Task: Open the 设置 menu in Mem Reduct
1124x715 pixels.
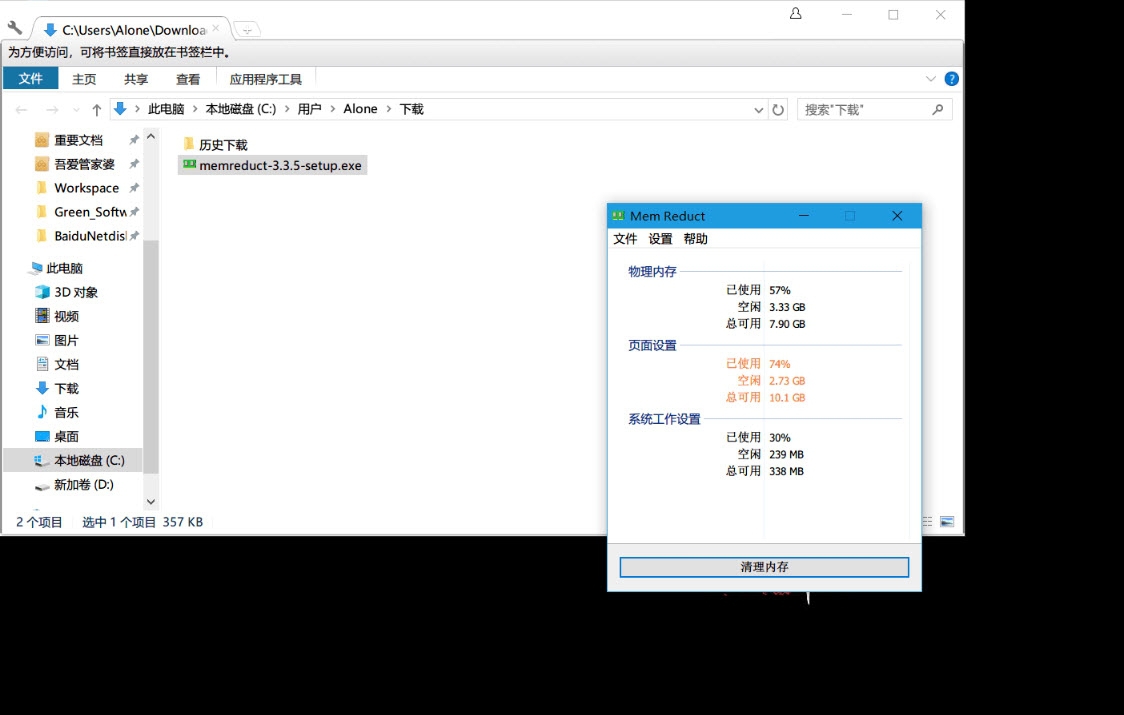Action: (659, 239)
